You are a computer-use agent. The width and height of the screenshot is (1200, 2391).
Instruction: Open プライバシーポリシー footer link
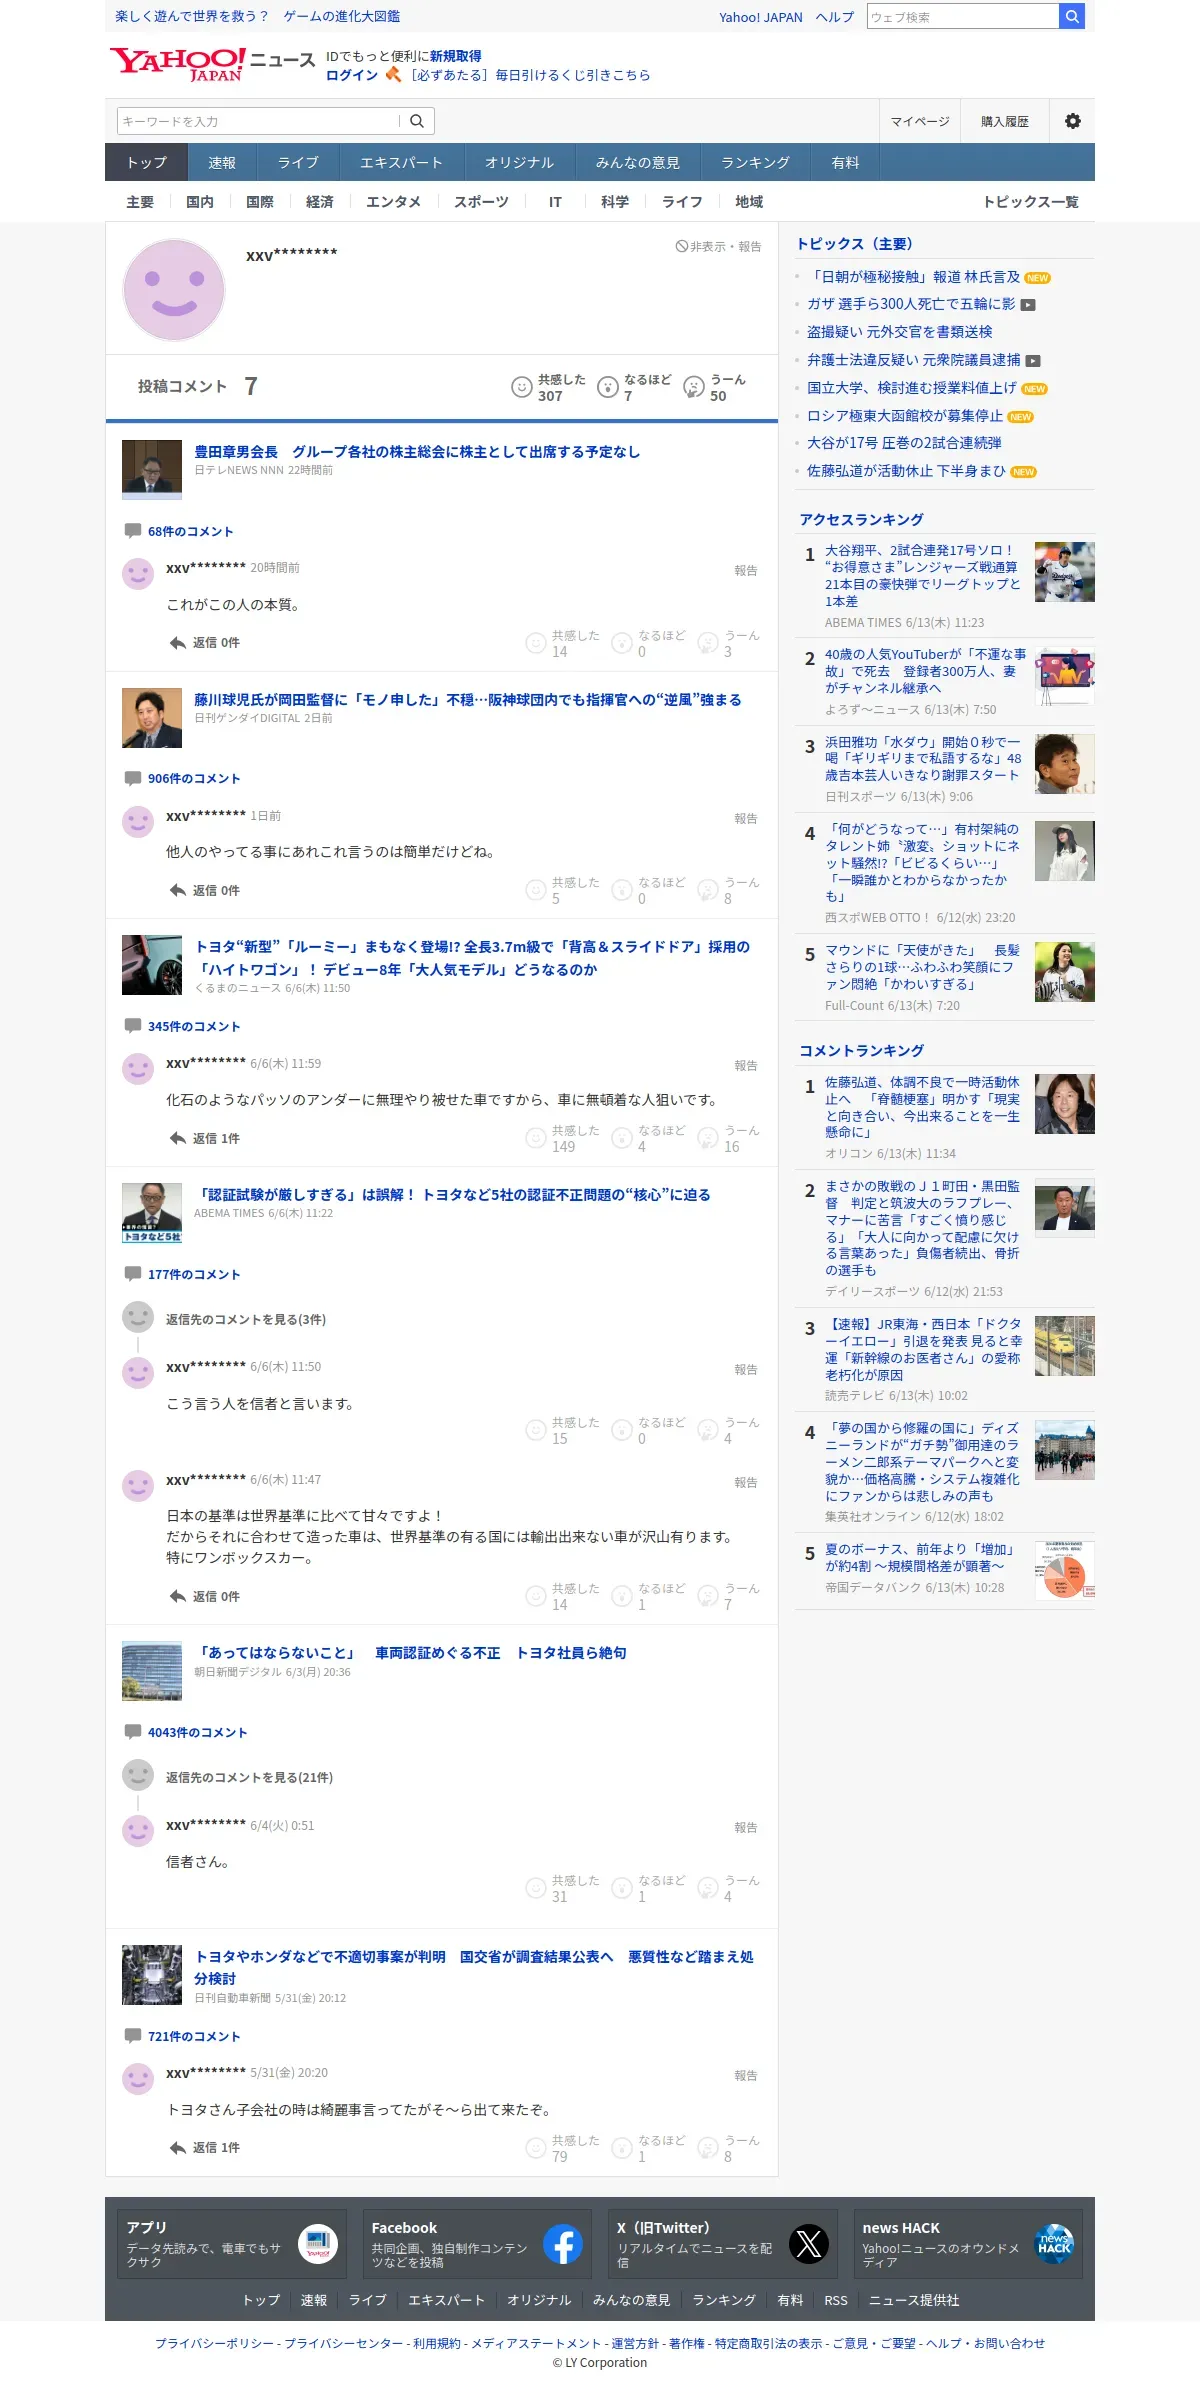click(214, 2343)
